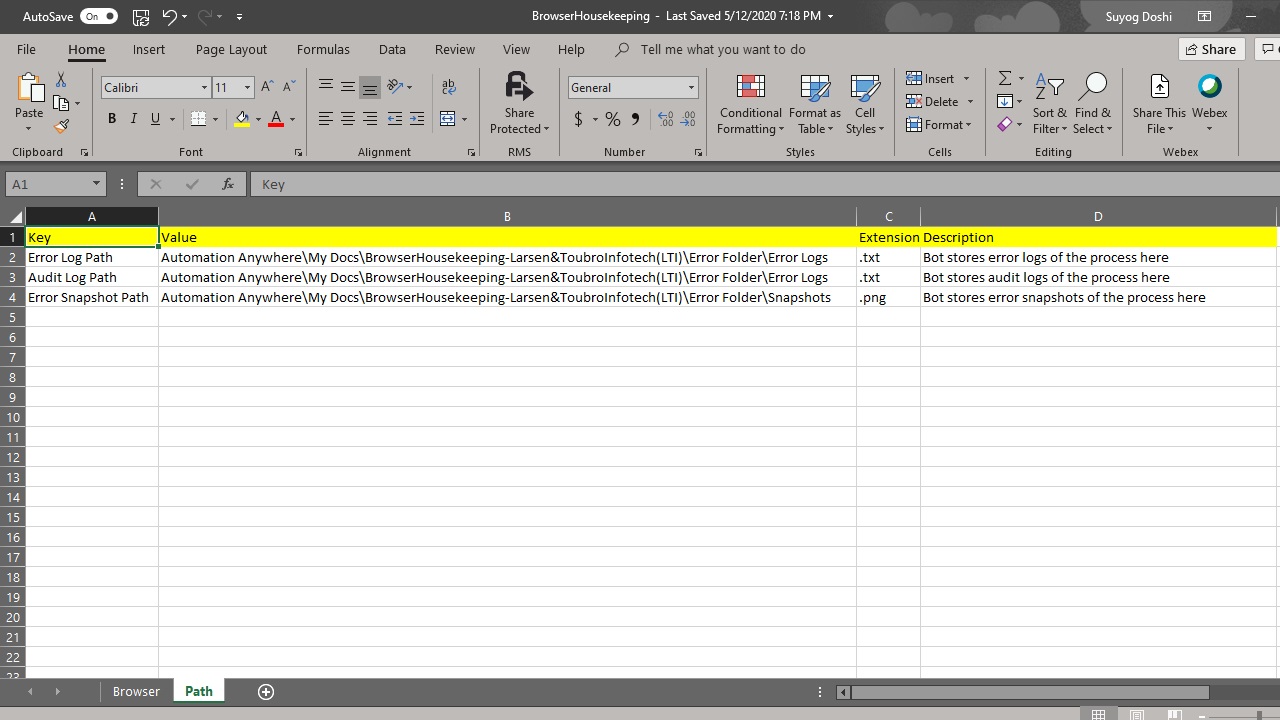Image resolution: width=1280 pixels, height=720 pixels.
Task: Open the General number format dropdown
Action: [690, 88]
